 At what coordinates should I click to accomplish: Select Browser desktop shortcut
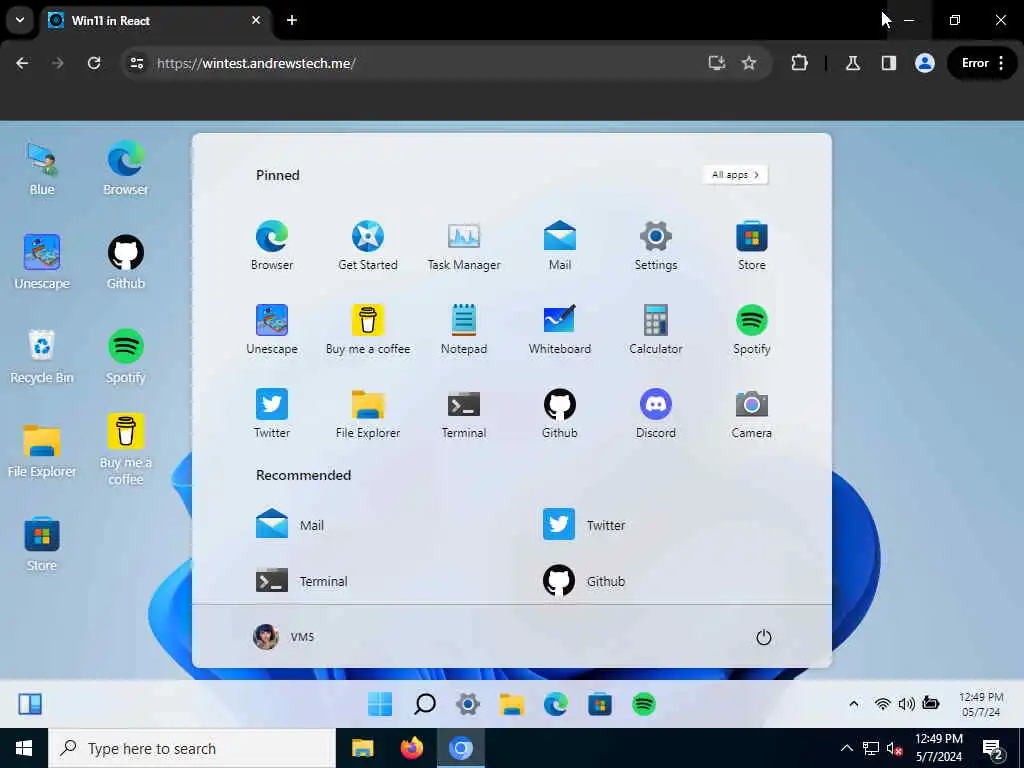(125, 168)
